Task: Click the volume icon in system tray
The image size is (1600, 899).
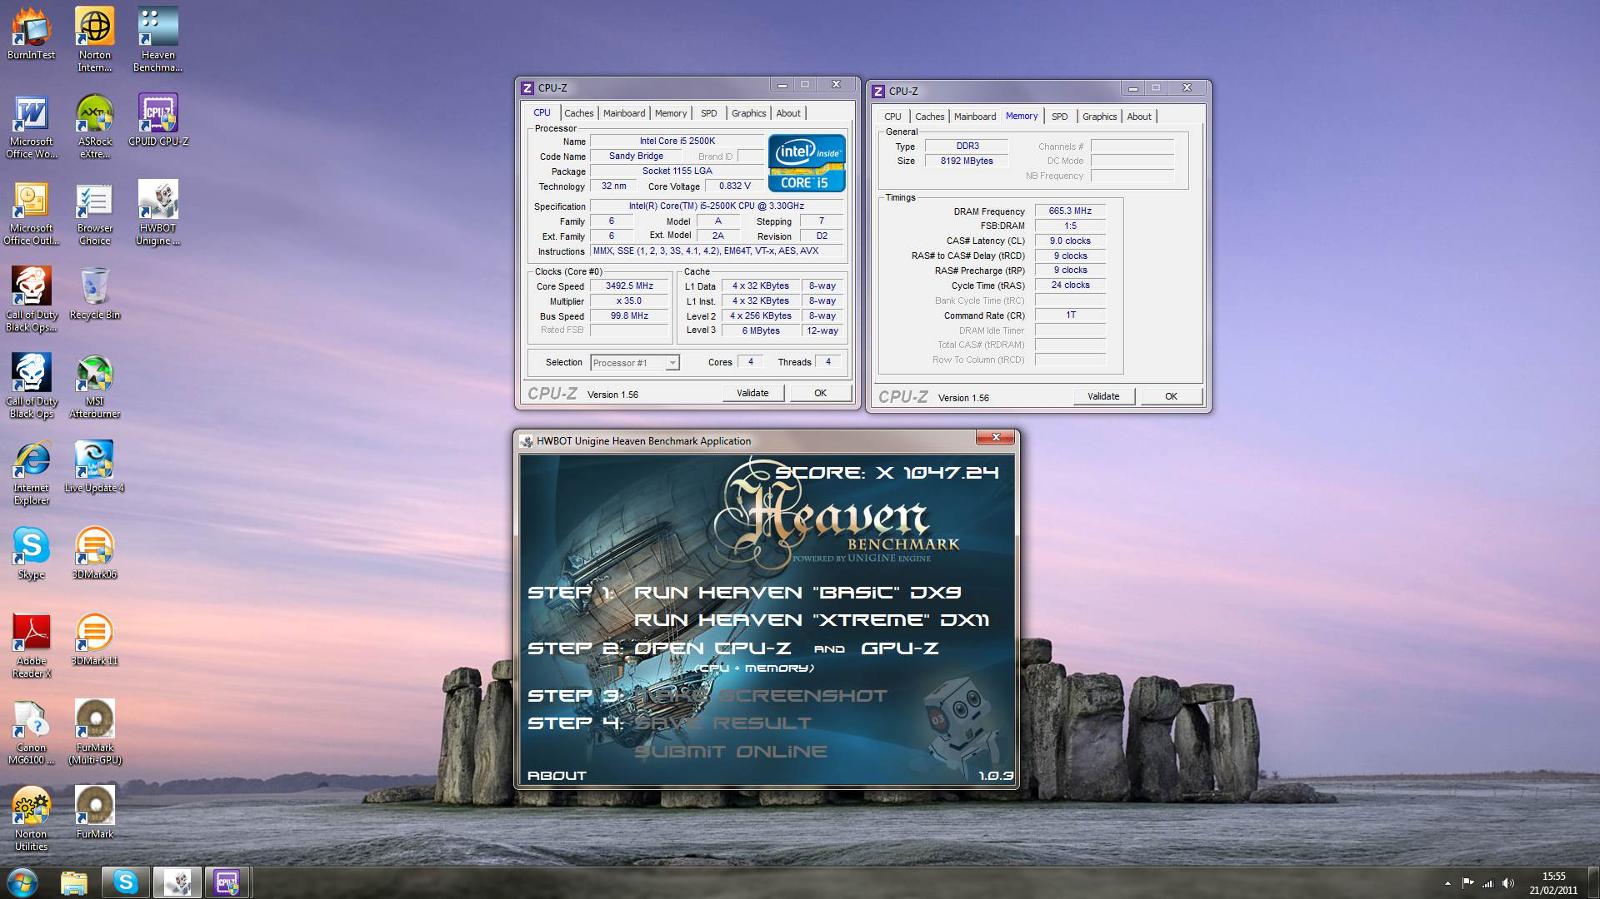Action: click(x=1508, y=883)
